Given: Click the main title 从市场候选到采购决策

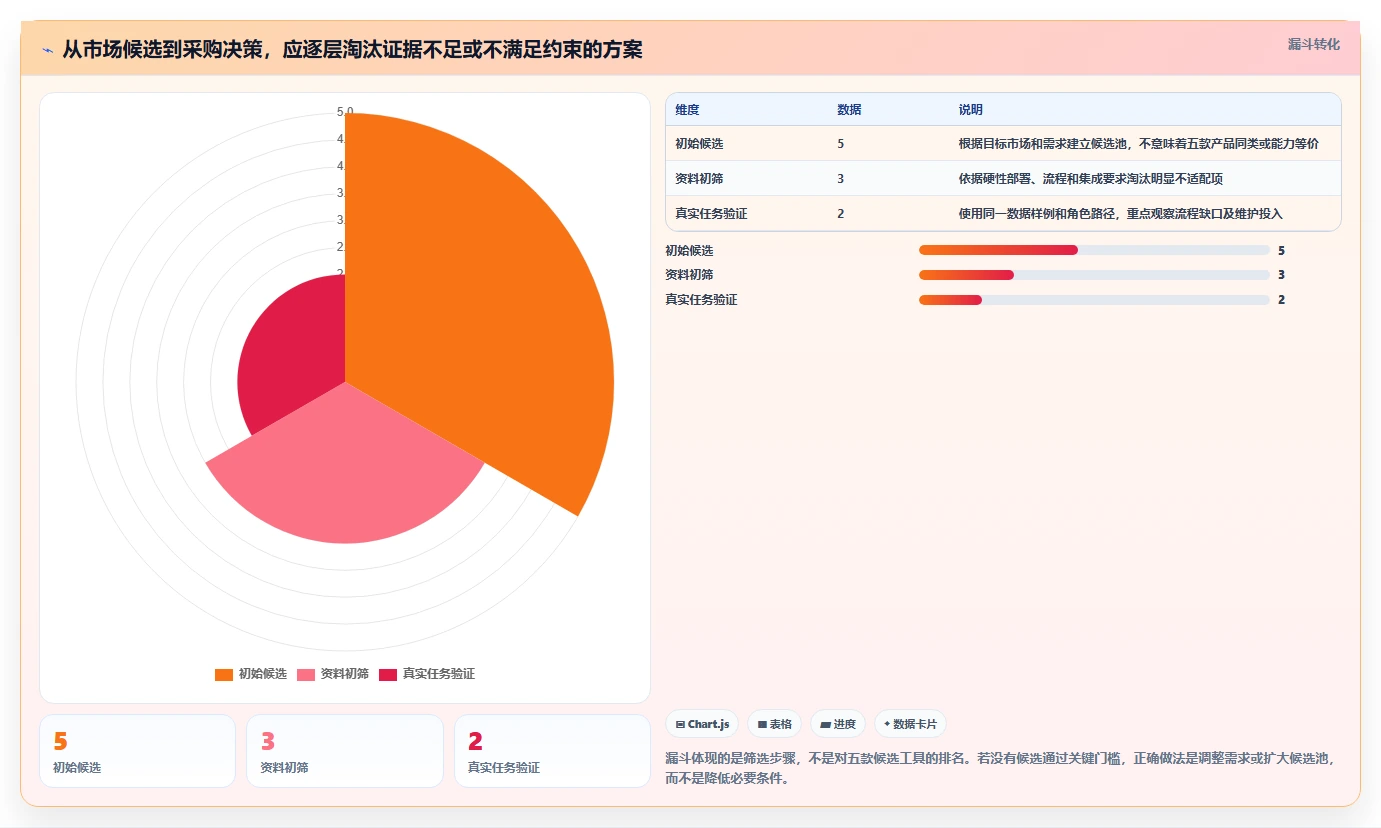Looking at the screenshot, I should coord(352,49).
